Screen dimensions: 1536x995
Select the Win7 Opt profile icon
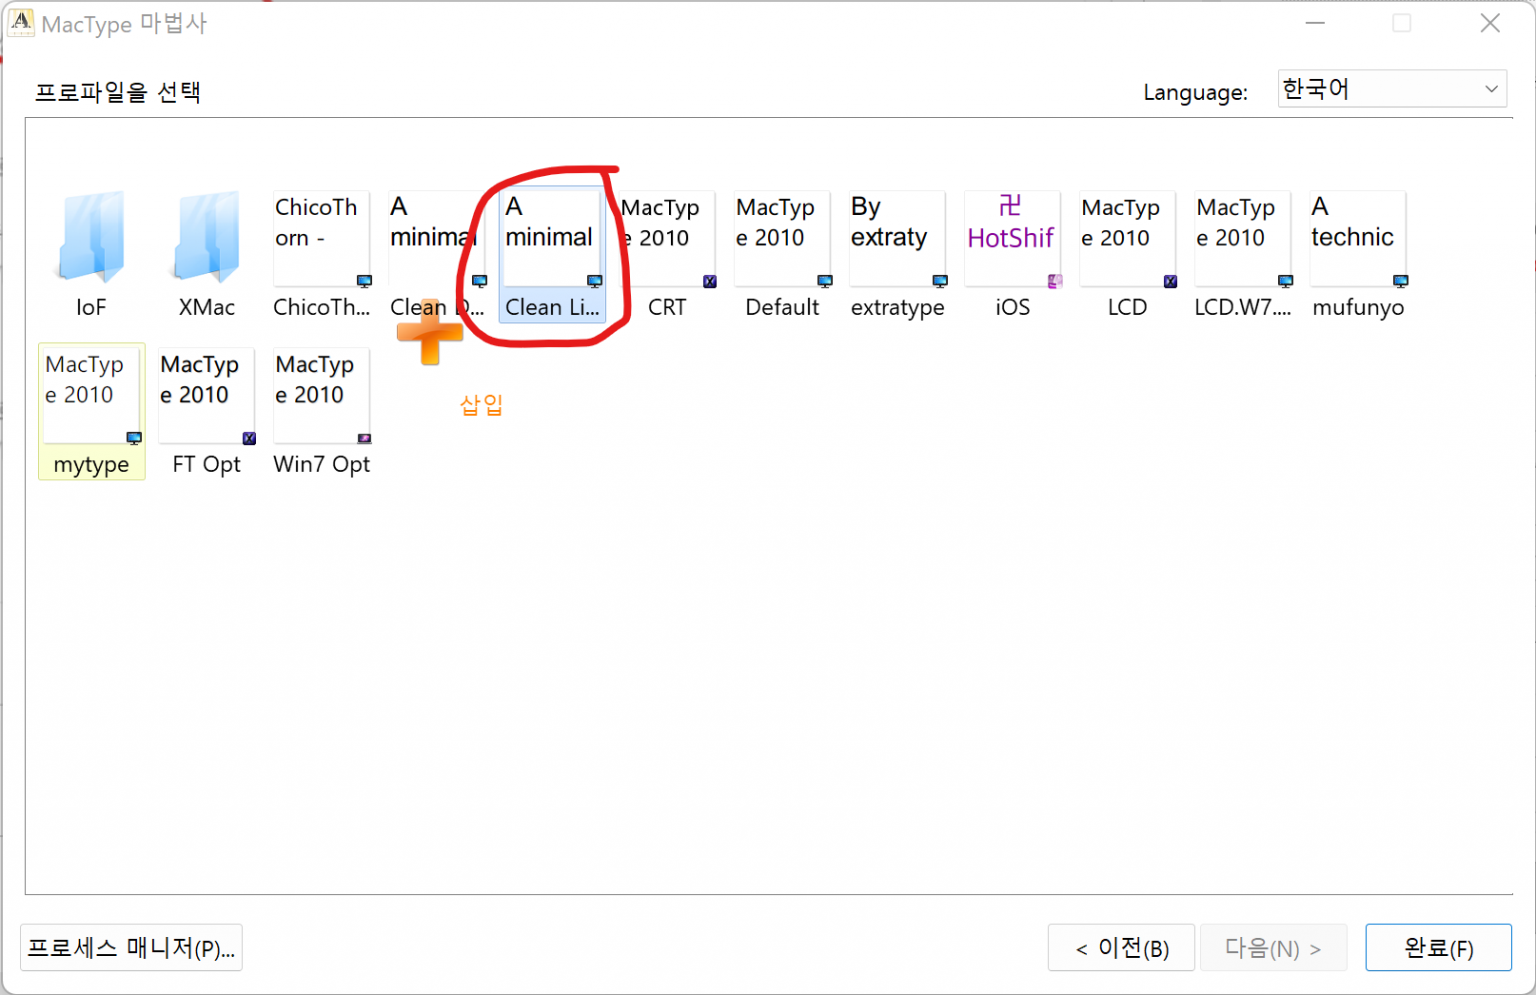pyautogui.click(x=322, y=395)
